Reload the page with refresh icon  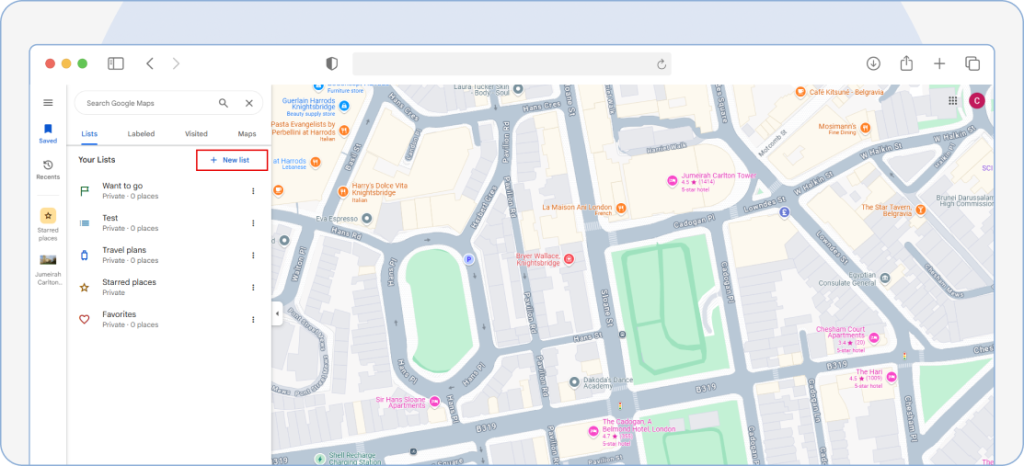point(661,64)
